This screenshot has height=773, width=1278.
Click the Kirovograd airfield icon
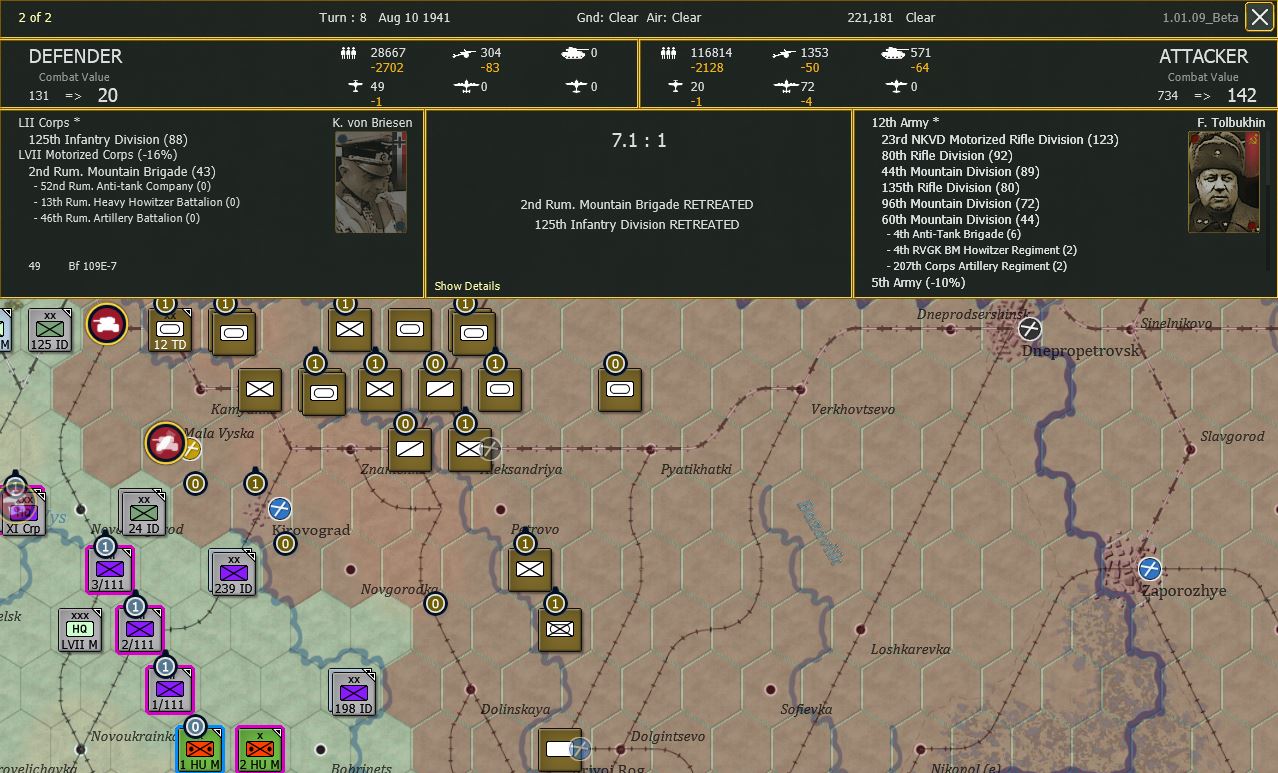coord(280,509)
